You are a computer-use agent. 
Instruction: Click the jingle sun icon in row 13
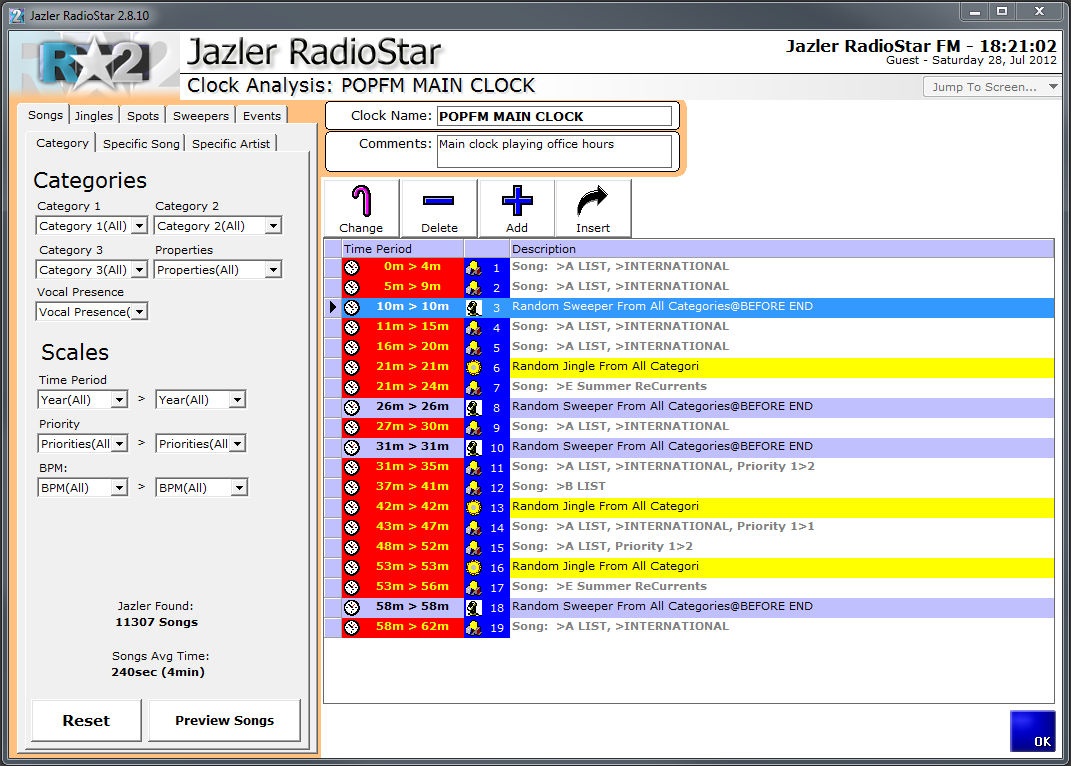click(473, 508)
